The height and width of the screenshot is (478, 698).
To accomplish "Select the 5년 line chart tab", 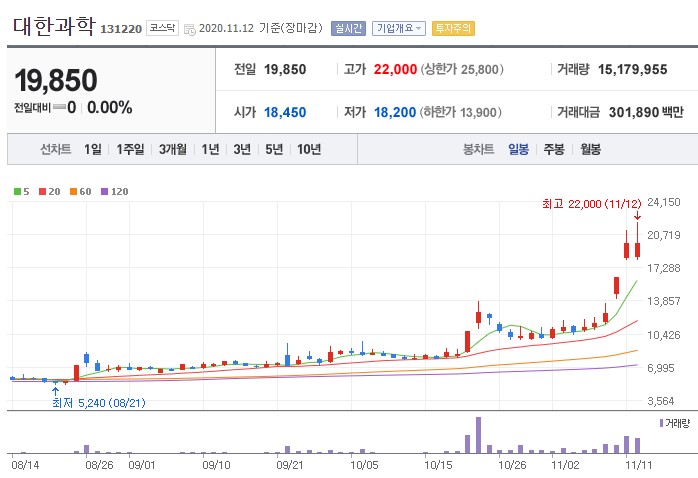I will (274, 149).
